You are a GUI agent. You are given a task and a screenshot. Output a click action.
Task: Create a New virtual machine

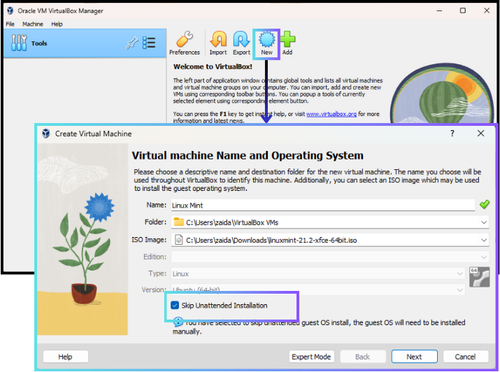pyautogui.click(x=267, y=44)
